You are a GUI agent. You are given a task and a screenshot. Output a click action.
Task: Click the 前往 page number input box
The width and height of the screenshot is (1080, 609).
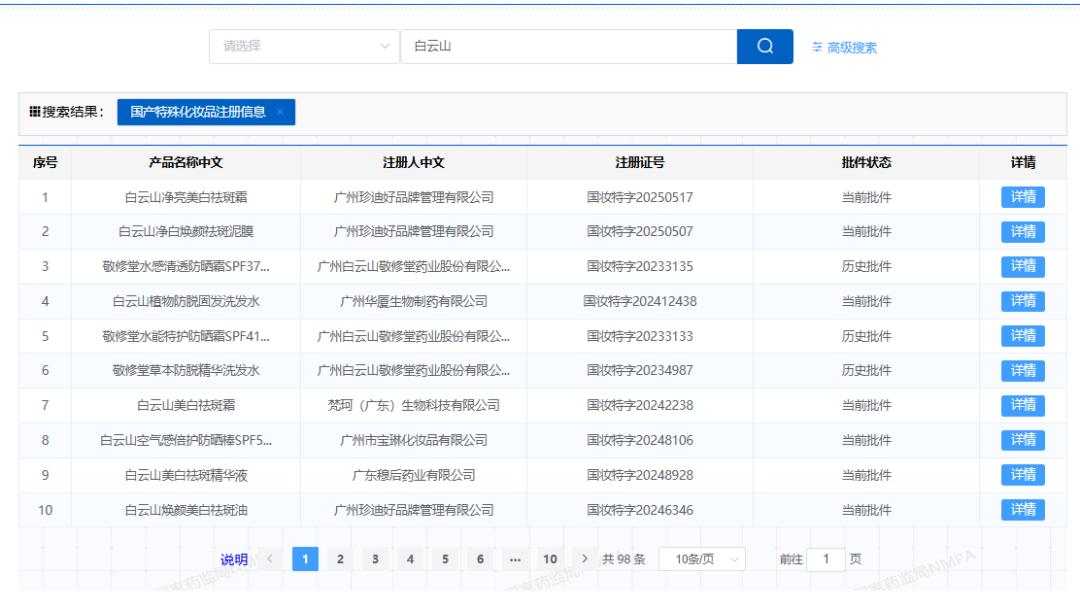826,560
